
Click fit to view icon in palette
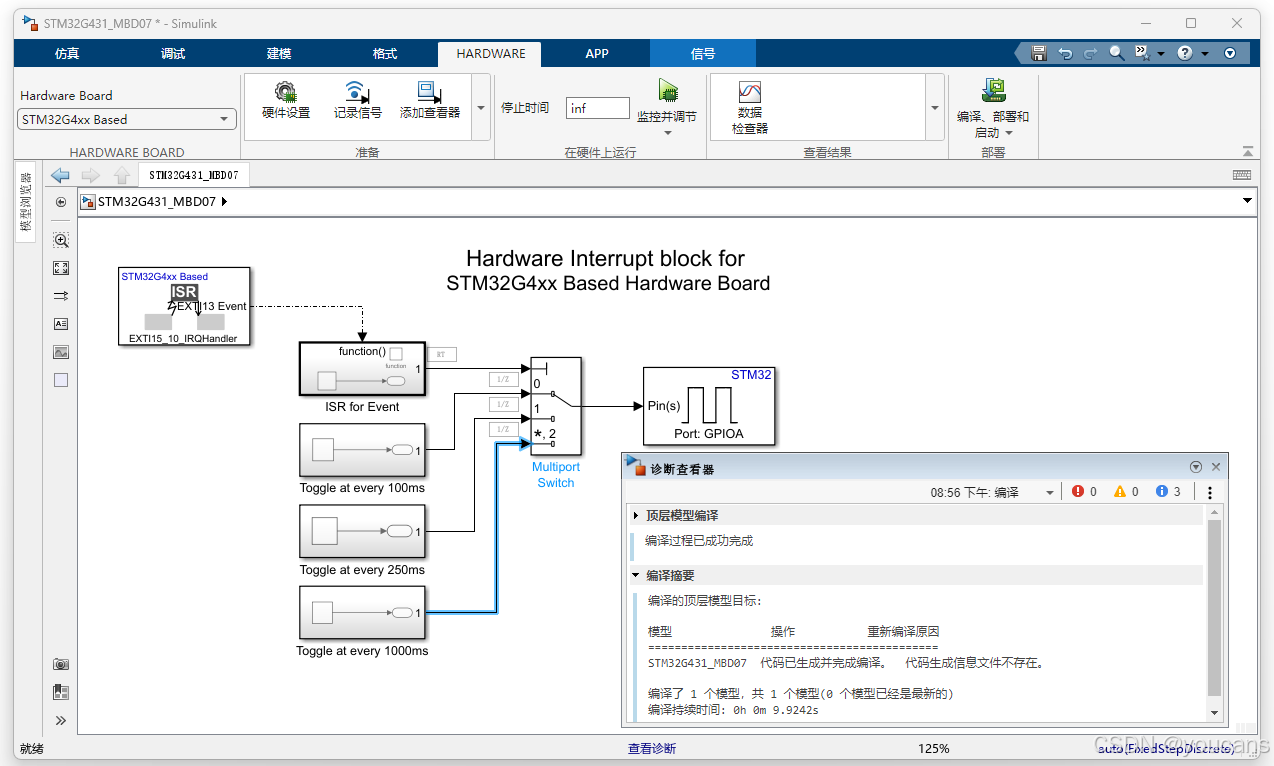pos(61,268)
